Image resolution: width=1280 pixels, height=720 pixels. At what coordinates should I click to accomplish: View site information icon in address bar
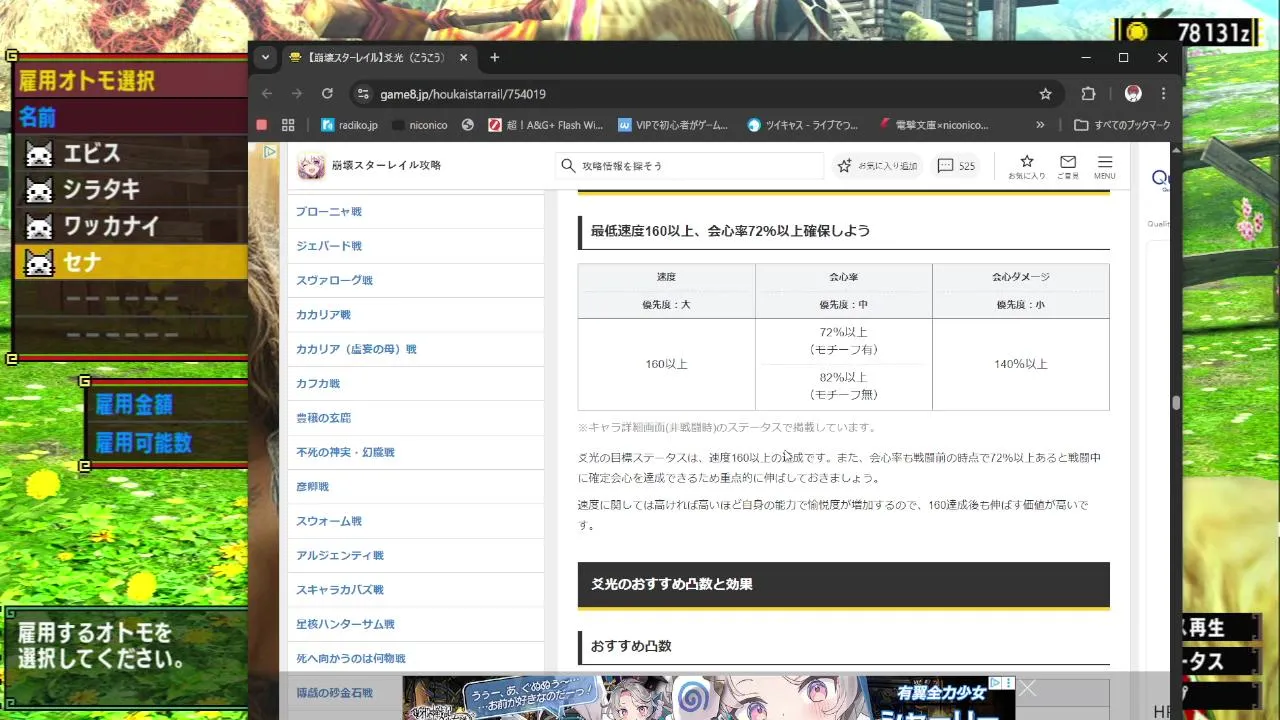362,94
